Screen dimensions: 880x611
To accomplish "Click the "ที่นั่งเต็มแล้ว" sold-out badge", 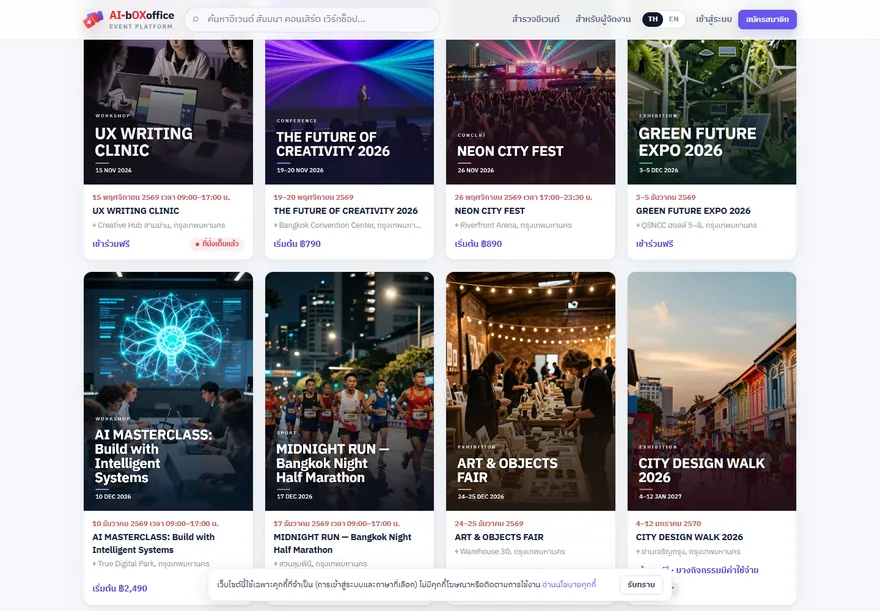I will pos(217,244).
